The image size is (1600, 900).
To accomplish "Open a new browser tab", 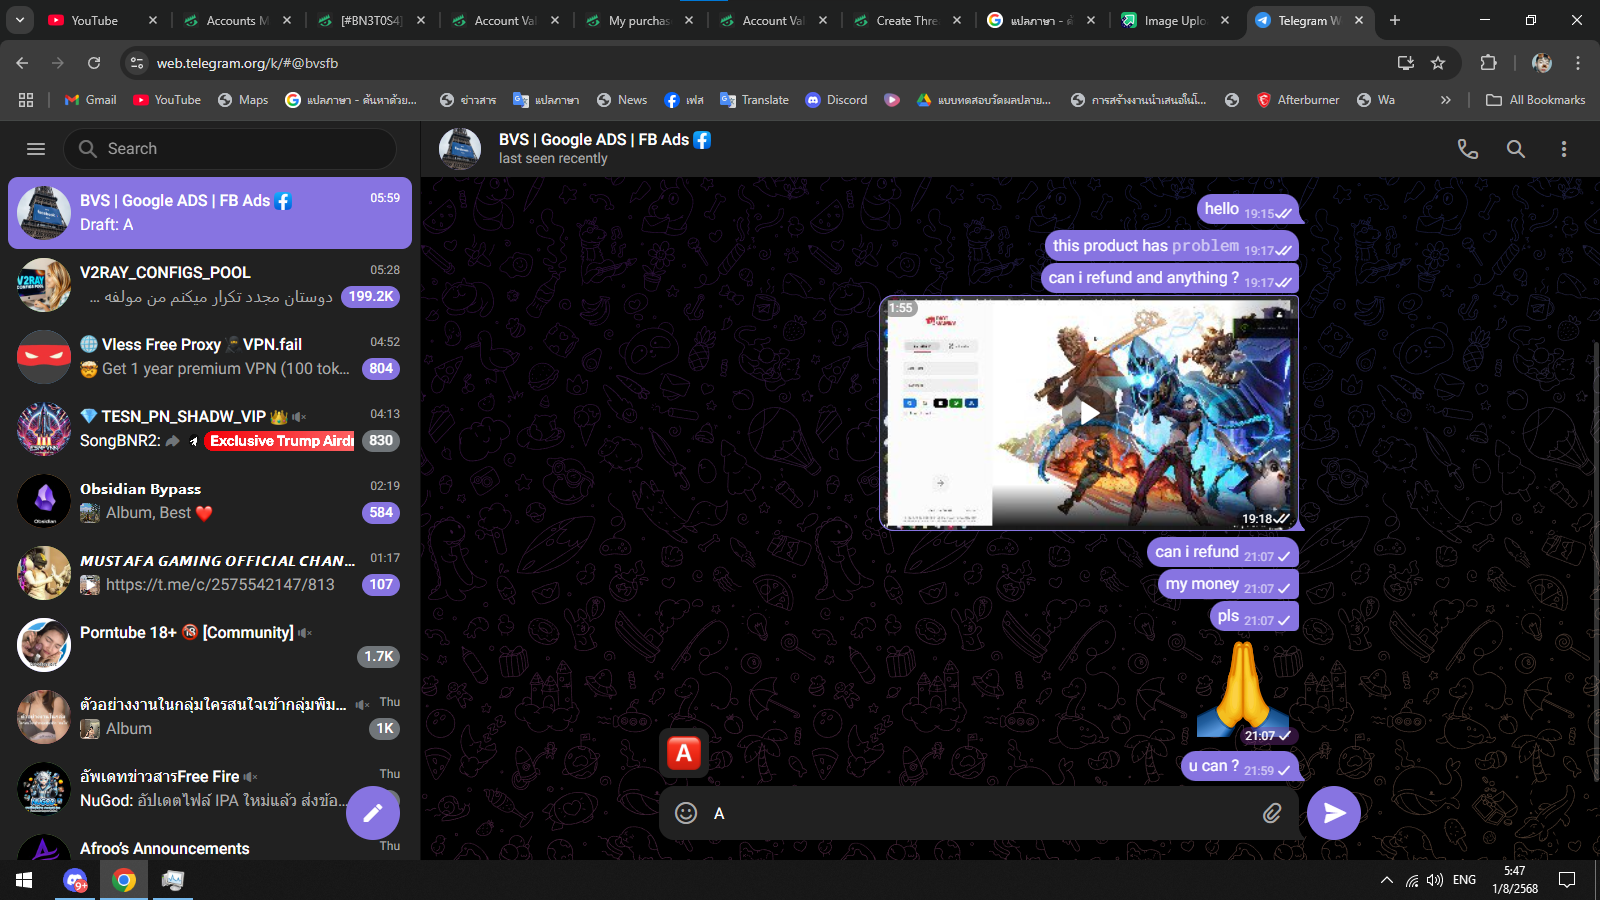I will [1395, 20].
